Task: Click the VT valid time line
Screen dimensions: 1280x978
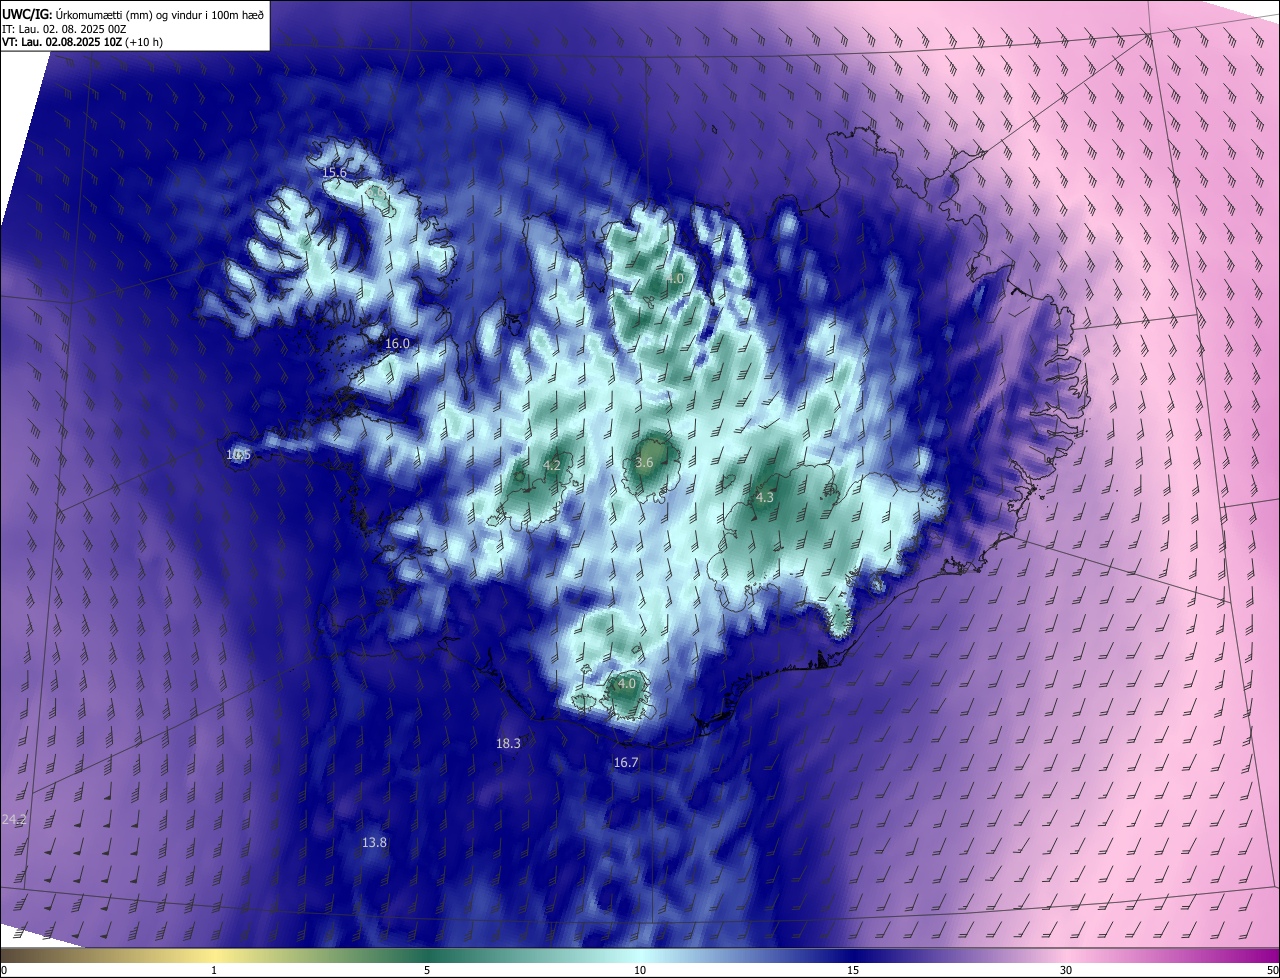Action: pos(82,42)
